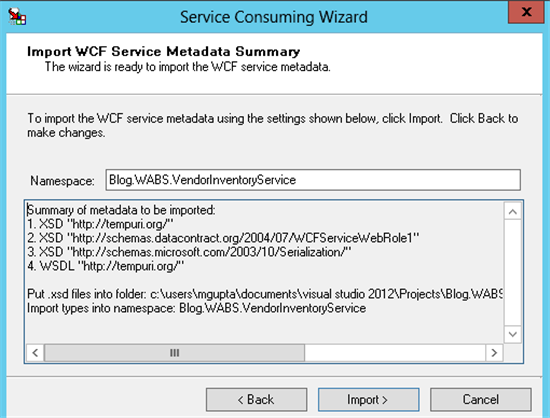The height and width of the screenshot is (418, 550).
Task: Click the summary's scroll left arrow
Action: point(35,352)
